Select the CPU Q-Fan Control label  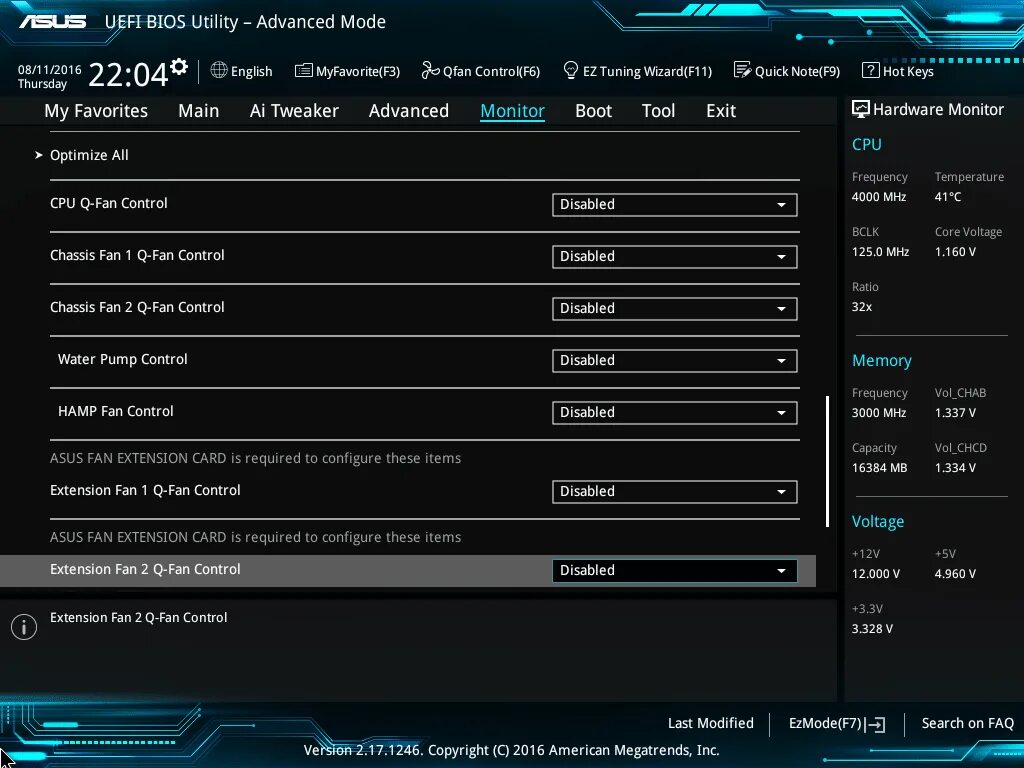(x=108, y=203)
